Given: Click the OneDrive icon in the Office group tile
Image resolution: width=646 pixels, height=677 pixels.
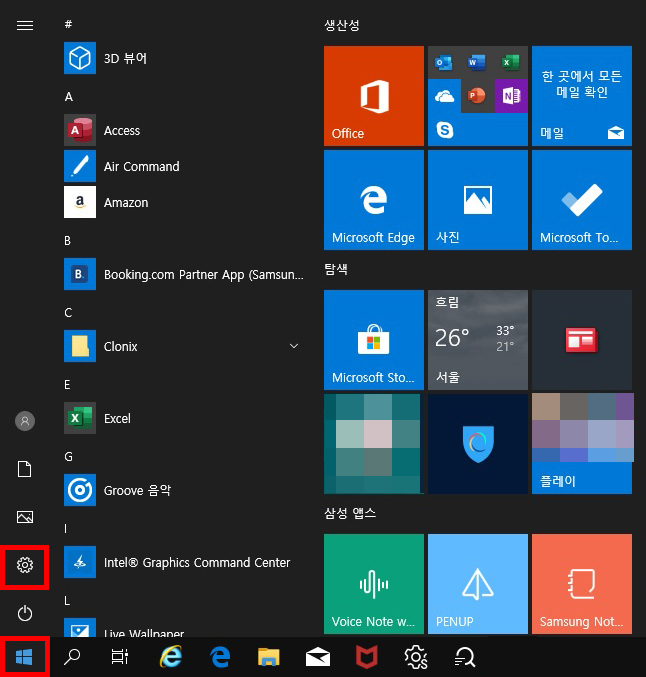Looking at the screenshot, I should (x=444, y=96).
